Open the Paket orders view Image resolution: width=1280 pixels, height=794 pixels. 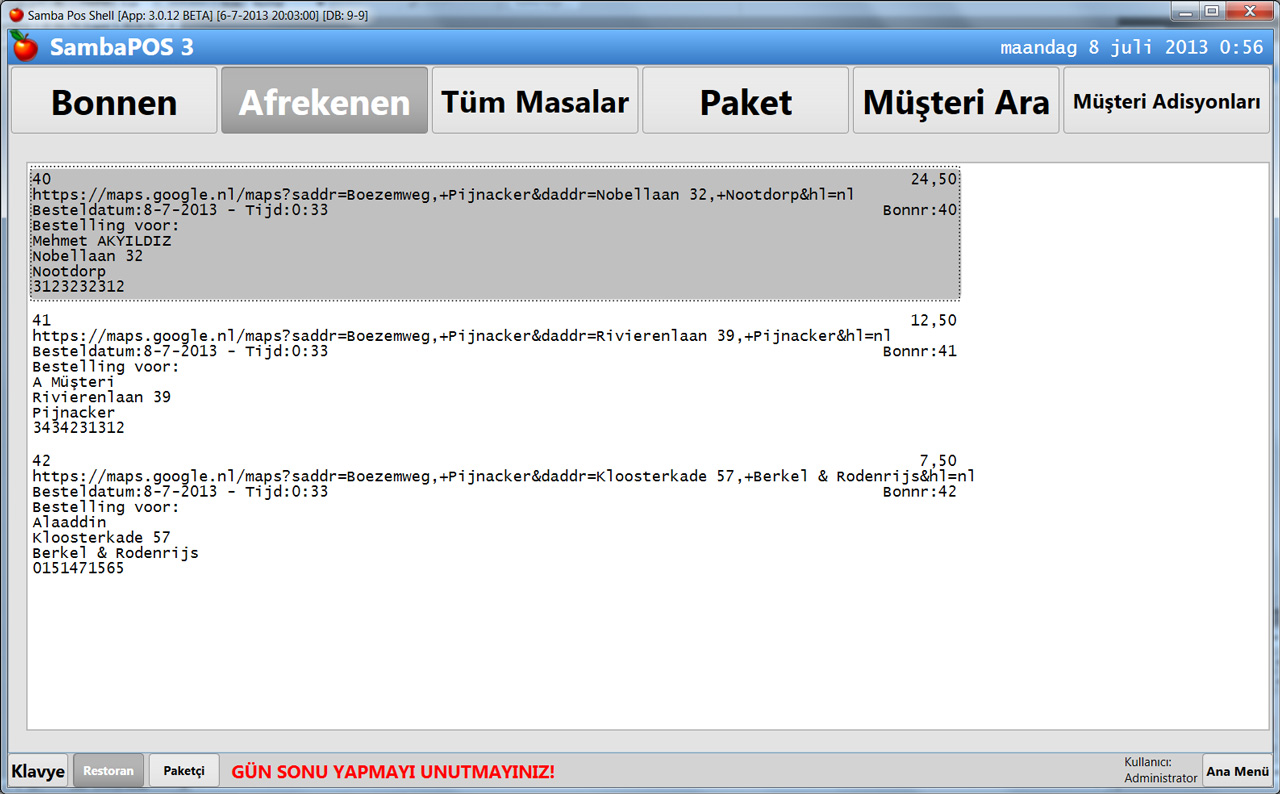click(745, 101)
